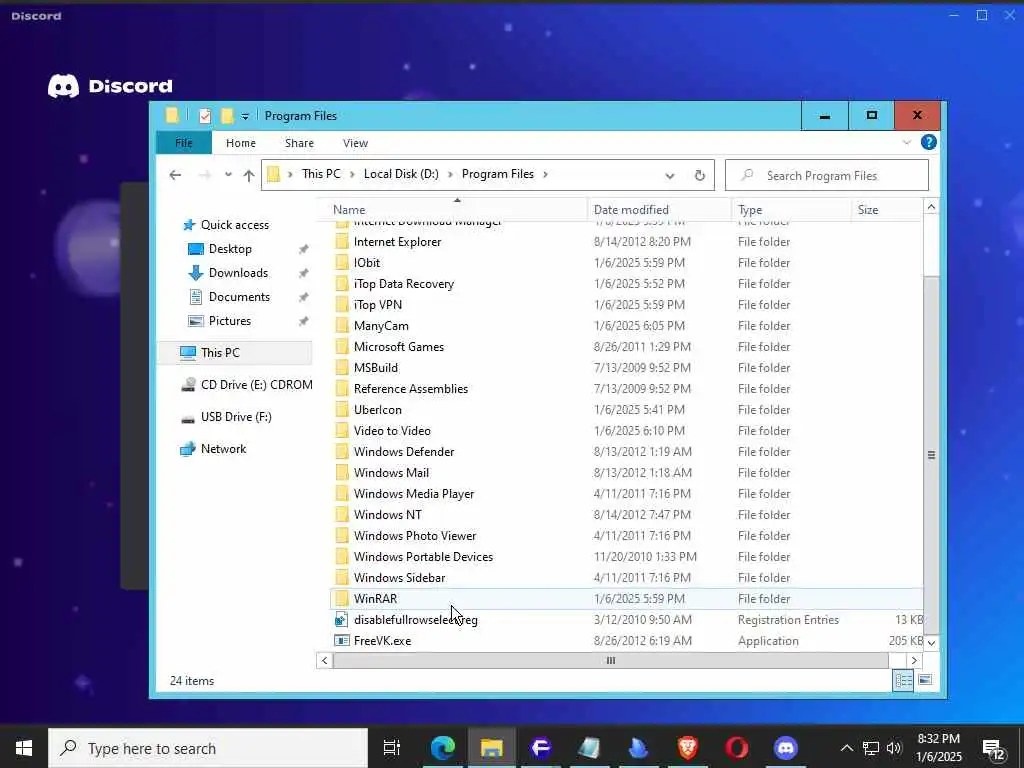
Task: Select the Windows Mail folder icon
Action: click(x=342, y=473)
